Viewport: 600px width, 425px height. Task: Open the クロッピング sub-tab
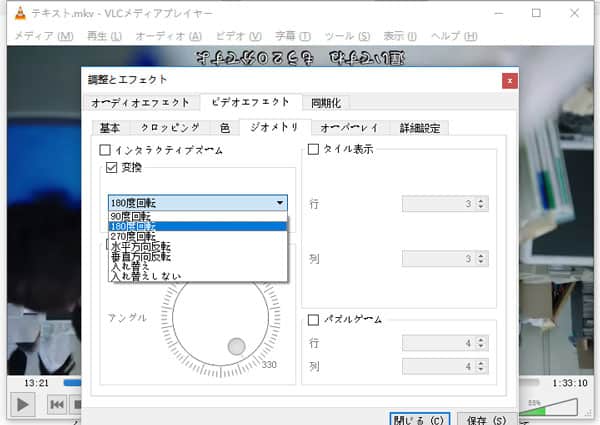click(x=170, y=128)
